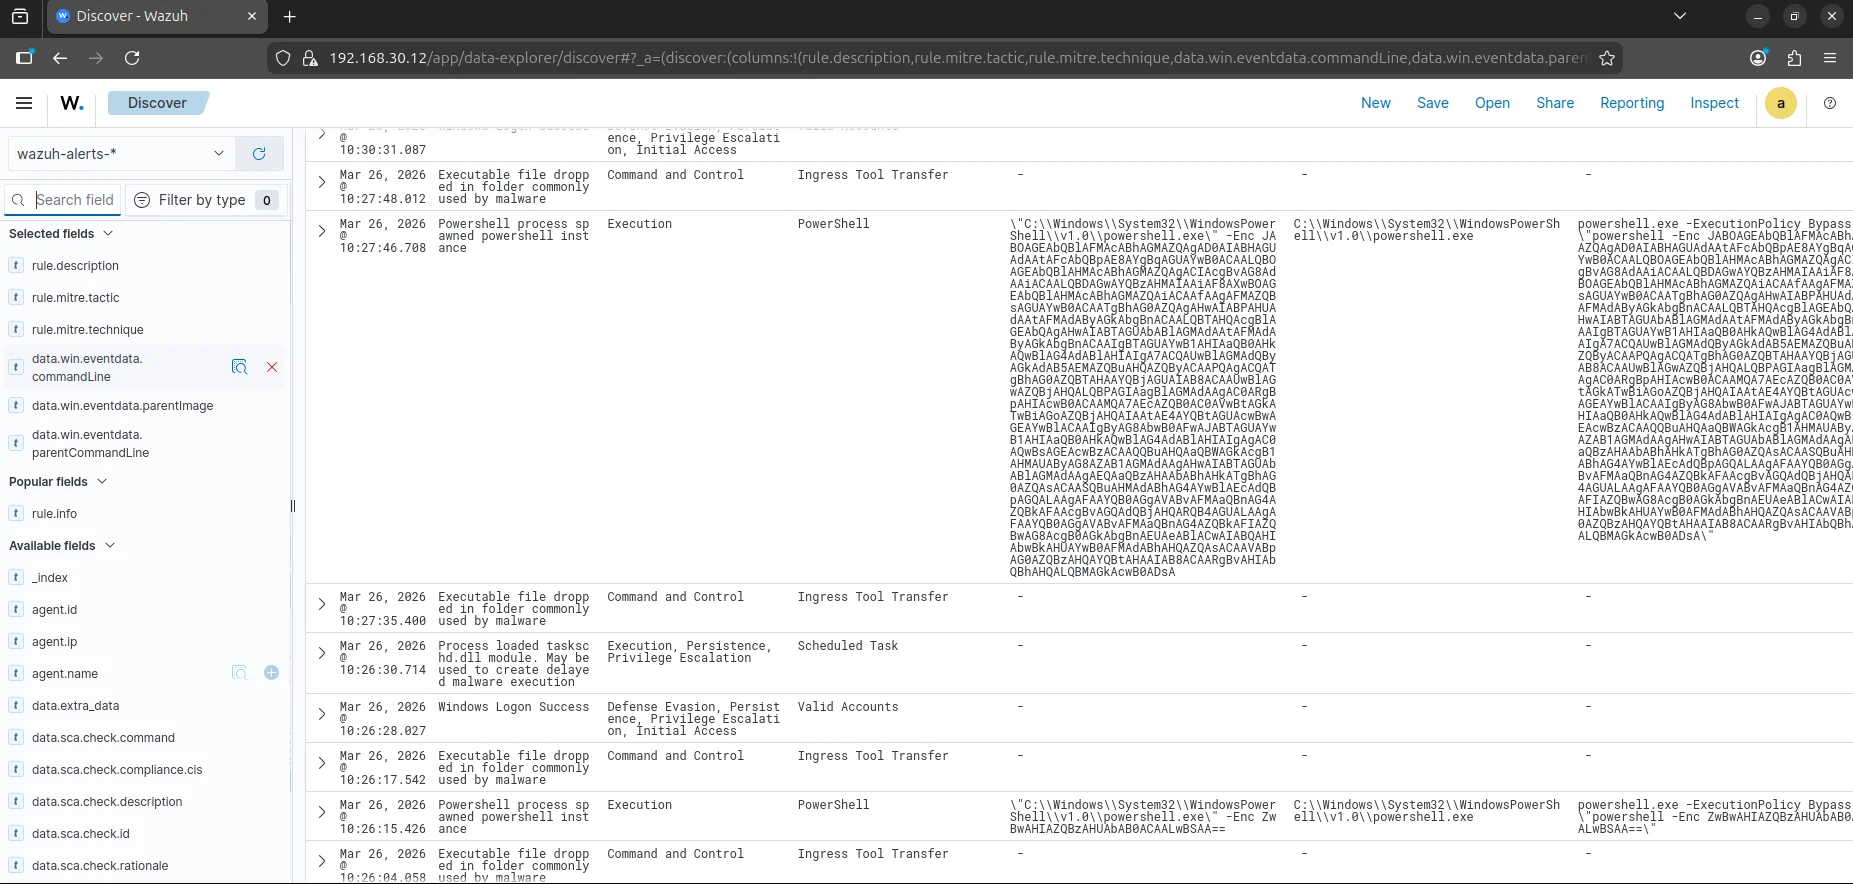The image size is (1853, 884).
Task: Open the Inspect panel
Action: click(x=1714, y=103)
